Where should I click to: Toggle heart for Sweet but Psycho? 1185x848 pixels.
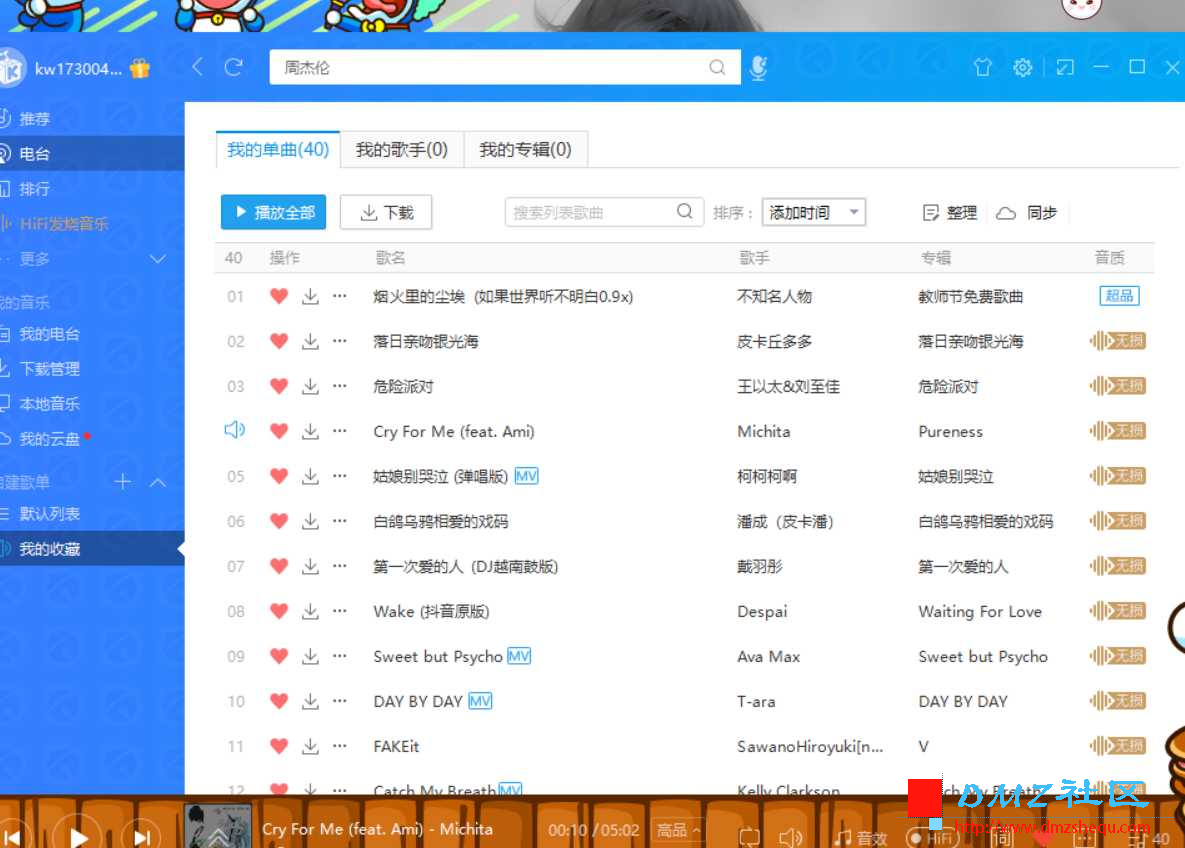[x=279, y=655]
